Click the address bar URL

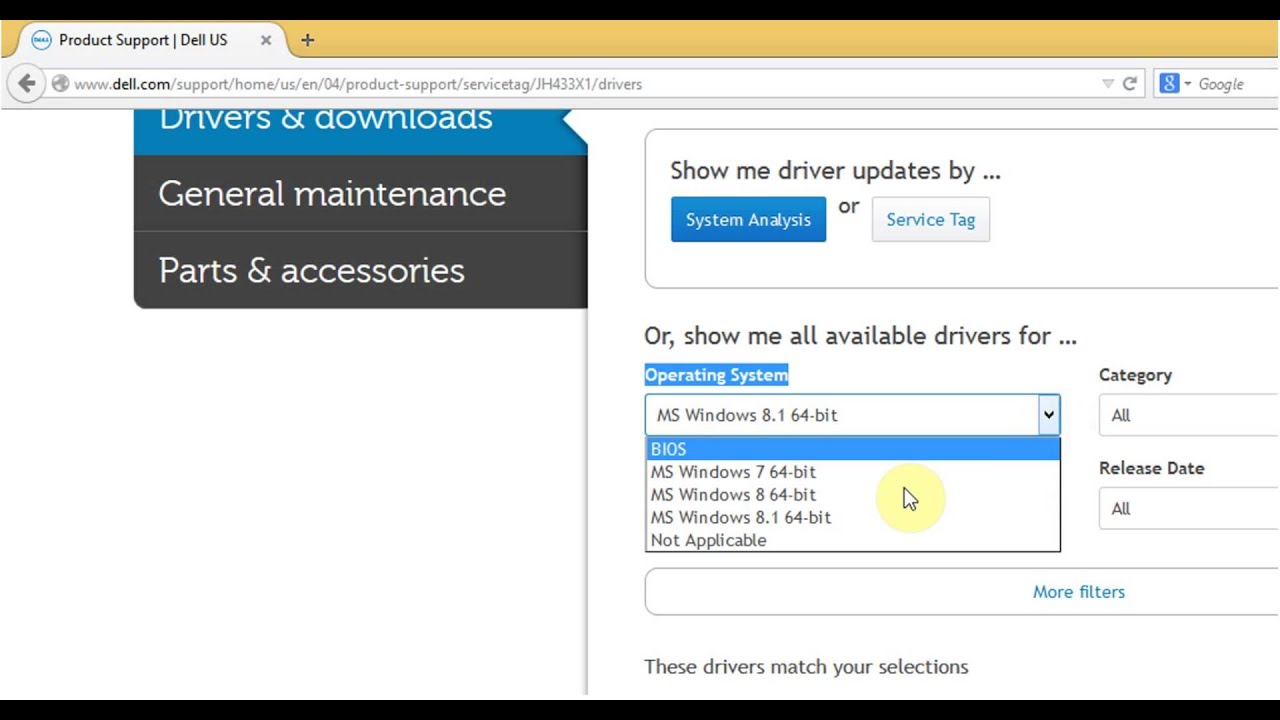click(358, 84)
